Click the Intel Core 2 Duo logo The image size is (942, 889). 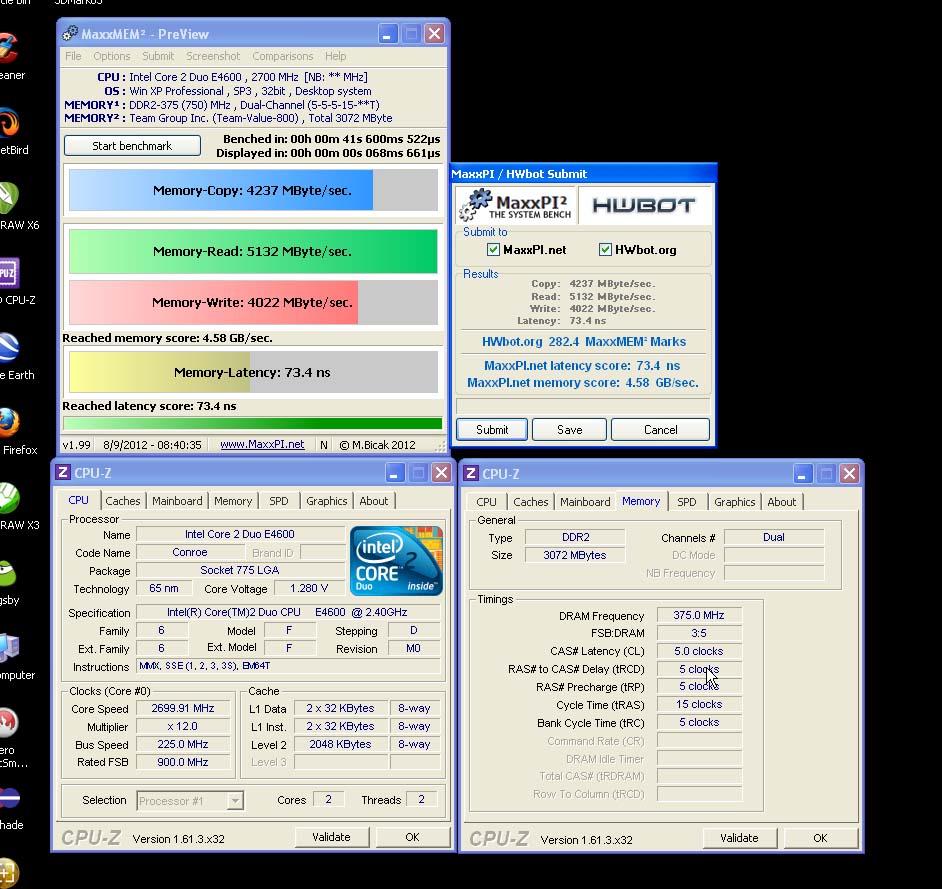click(396, 560)
